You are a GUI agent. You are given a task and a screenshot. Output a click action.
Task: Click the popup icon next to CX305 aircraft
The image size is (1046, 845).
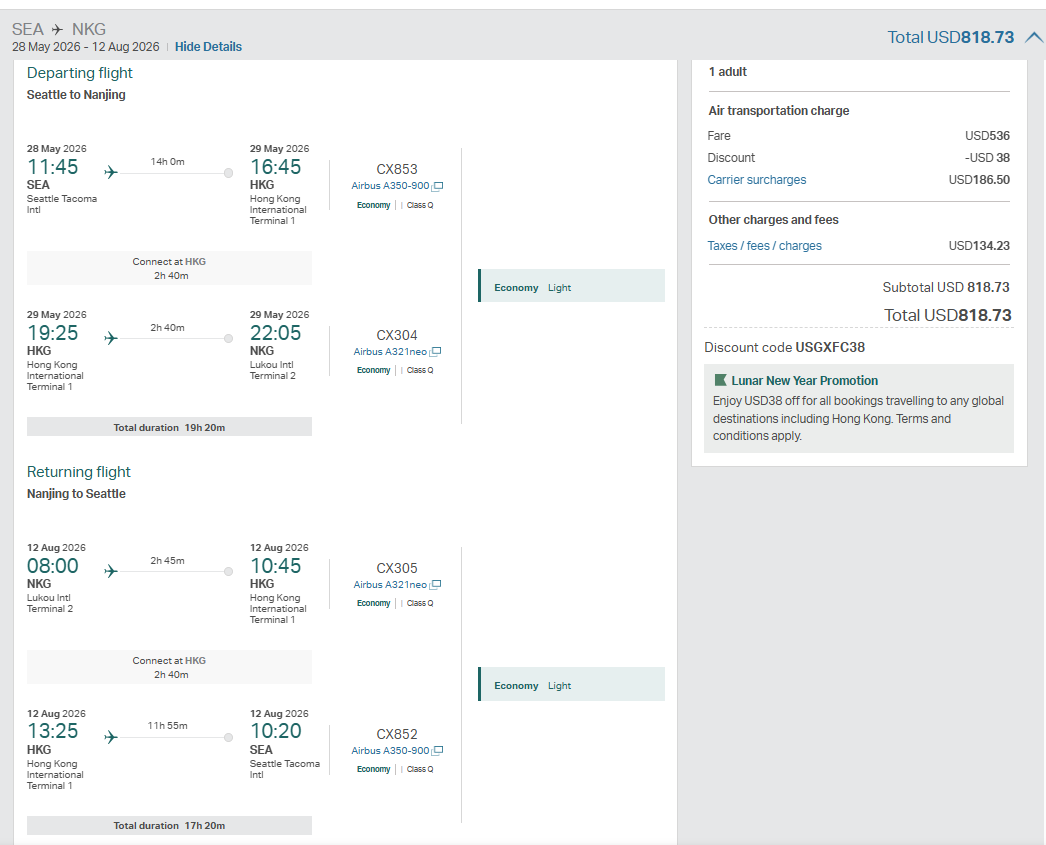[x=435, y=585]
